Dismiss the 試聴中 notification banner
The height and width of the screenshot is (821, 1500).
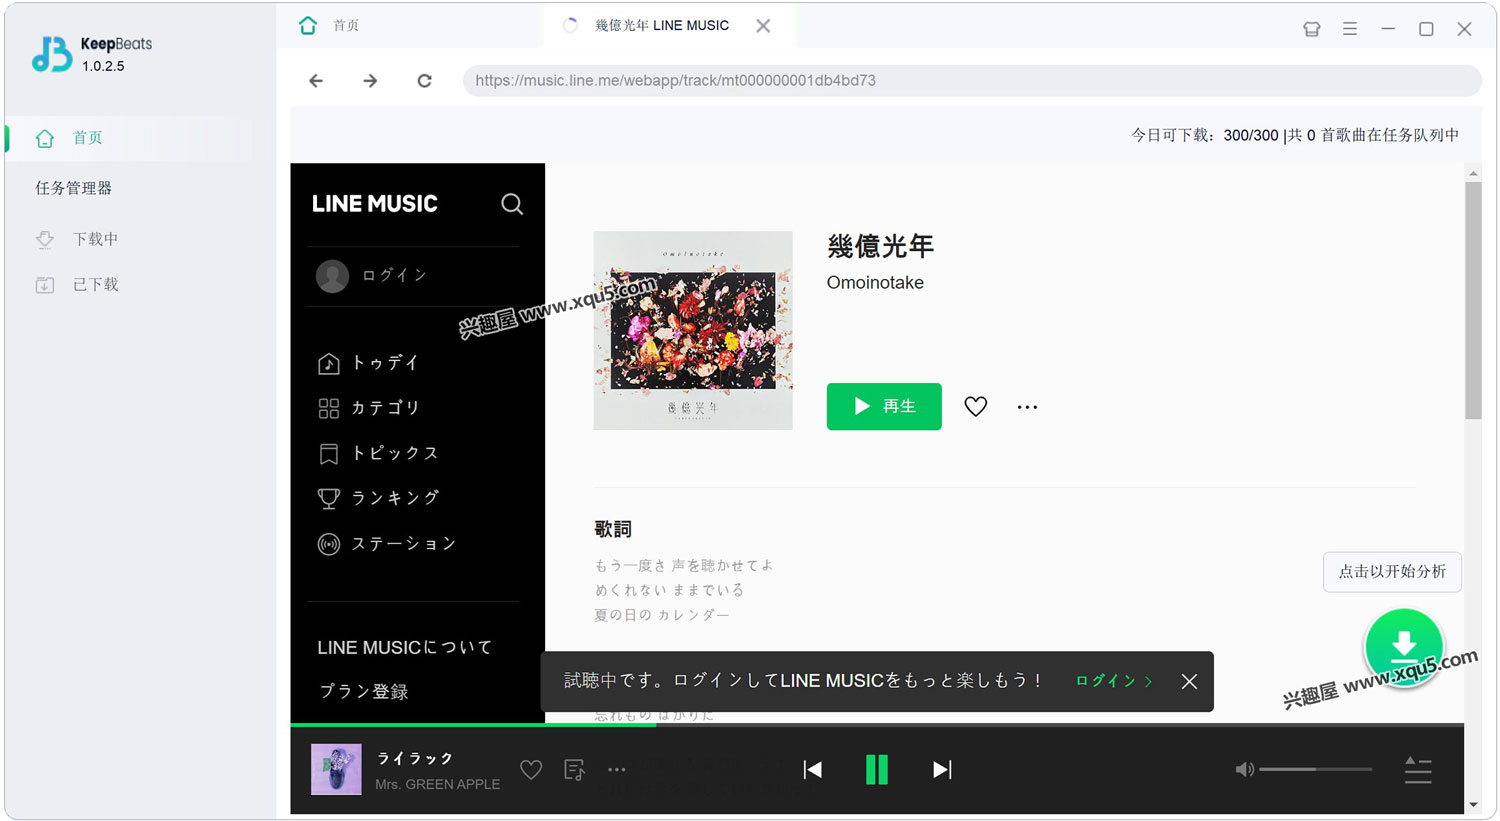[x=1189, y=682]
